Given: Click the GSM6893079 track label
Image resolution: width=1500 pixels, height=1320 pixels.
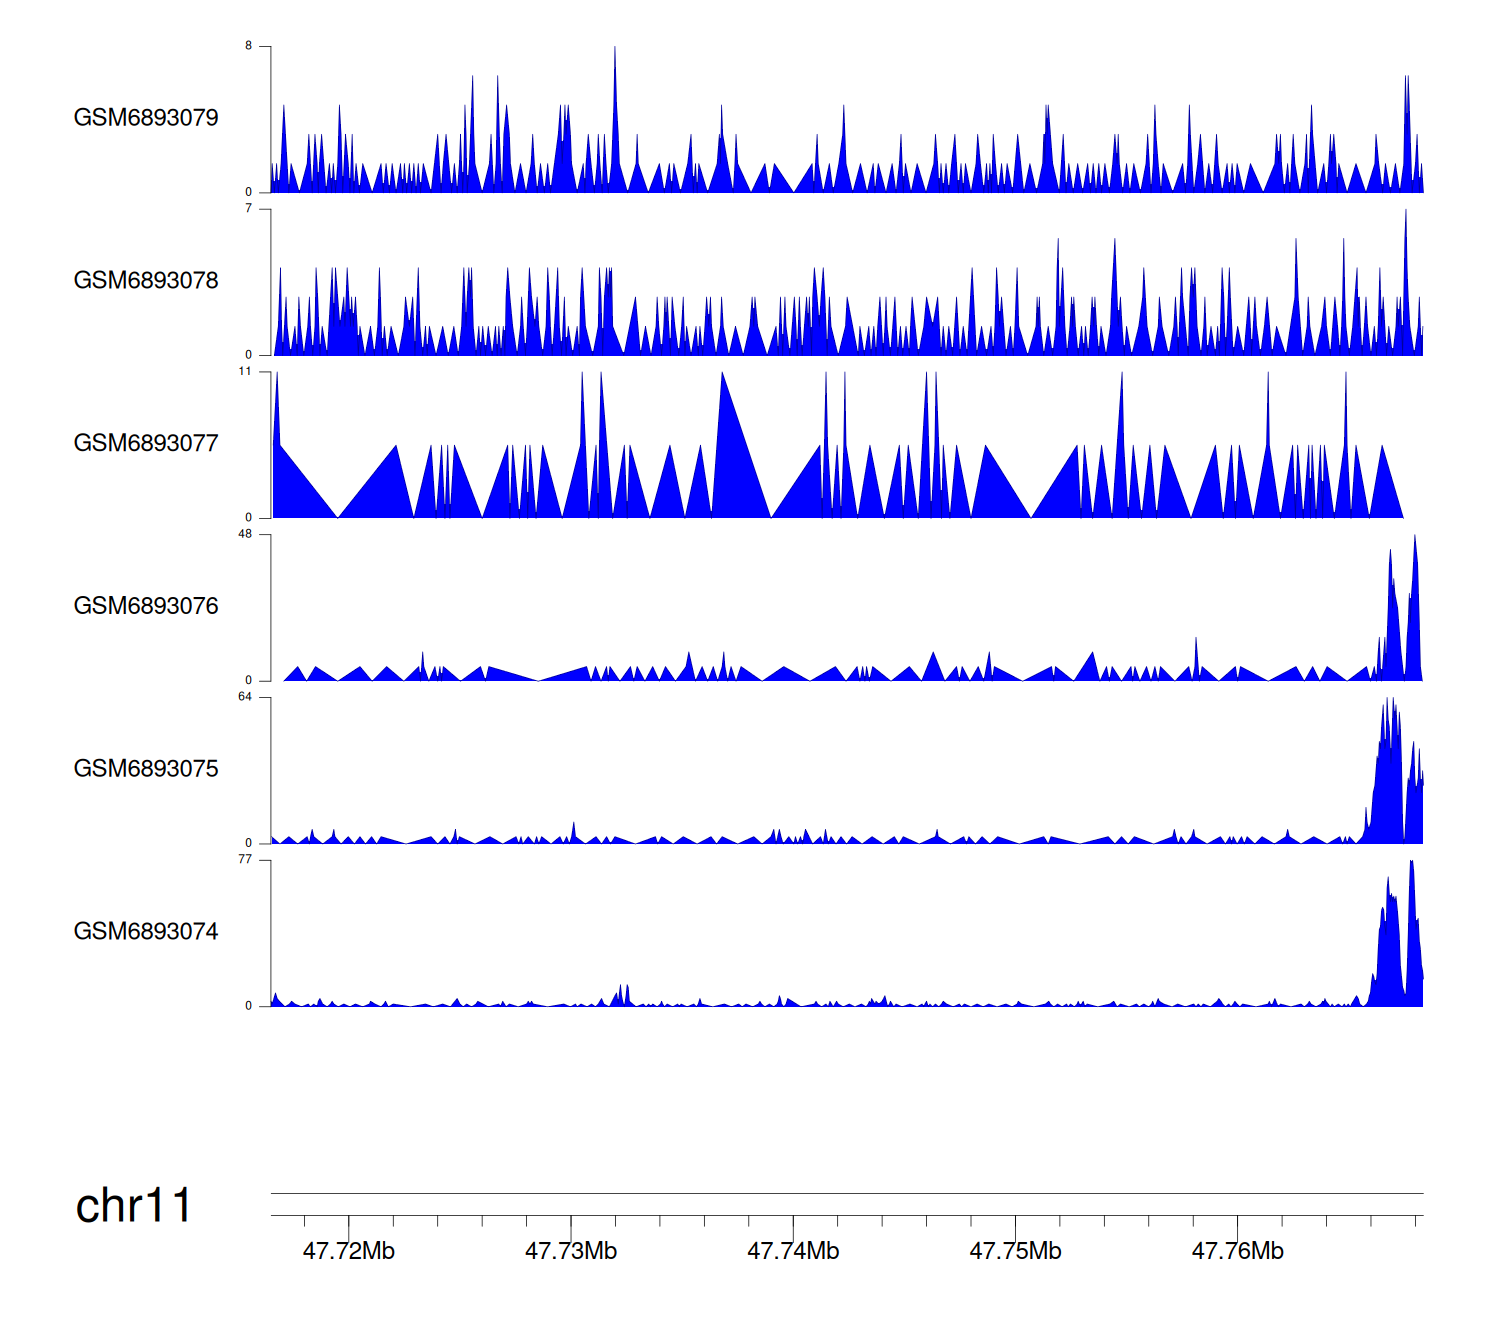Looking at the screenshot, I should [x=146, y=118].
